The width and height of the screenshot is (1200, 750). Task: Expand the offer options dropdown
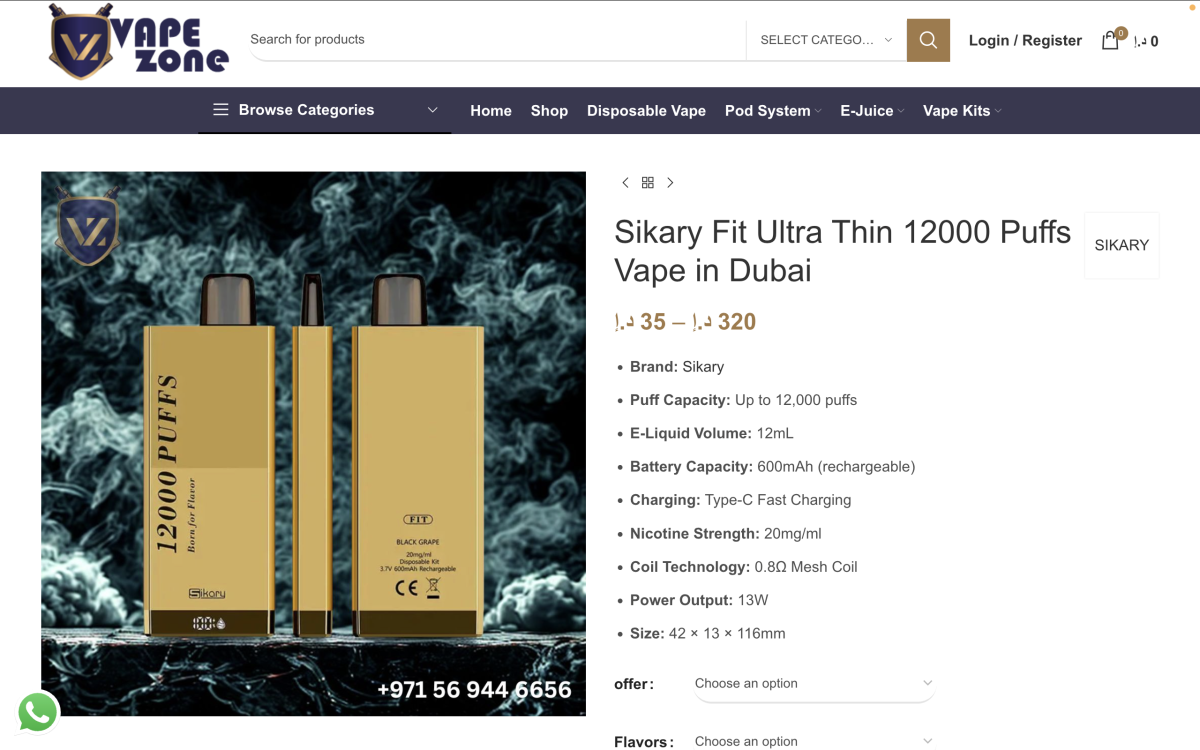coord(813,684)
